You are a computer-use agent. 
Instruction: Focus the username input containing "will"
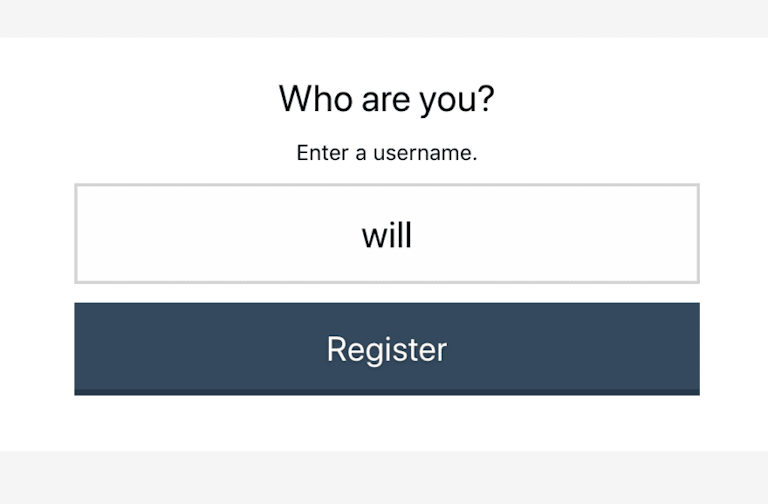point(387,234)
